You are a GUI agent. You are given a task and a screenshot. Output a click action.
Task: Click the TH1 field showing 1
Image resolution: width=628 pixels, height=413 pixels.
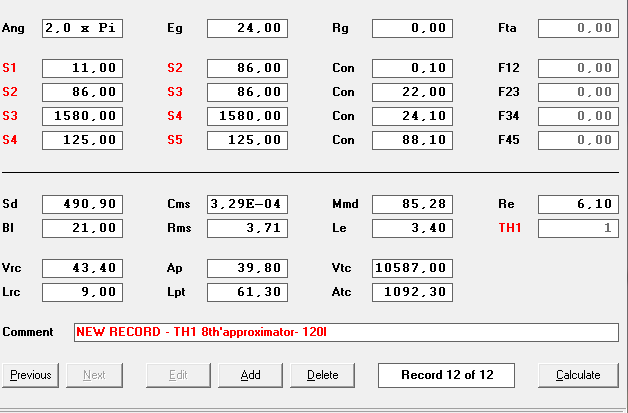click(579, 229)
